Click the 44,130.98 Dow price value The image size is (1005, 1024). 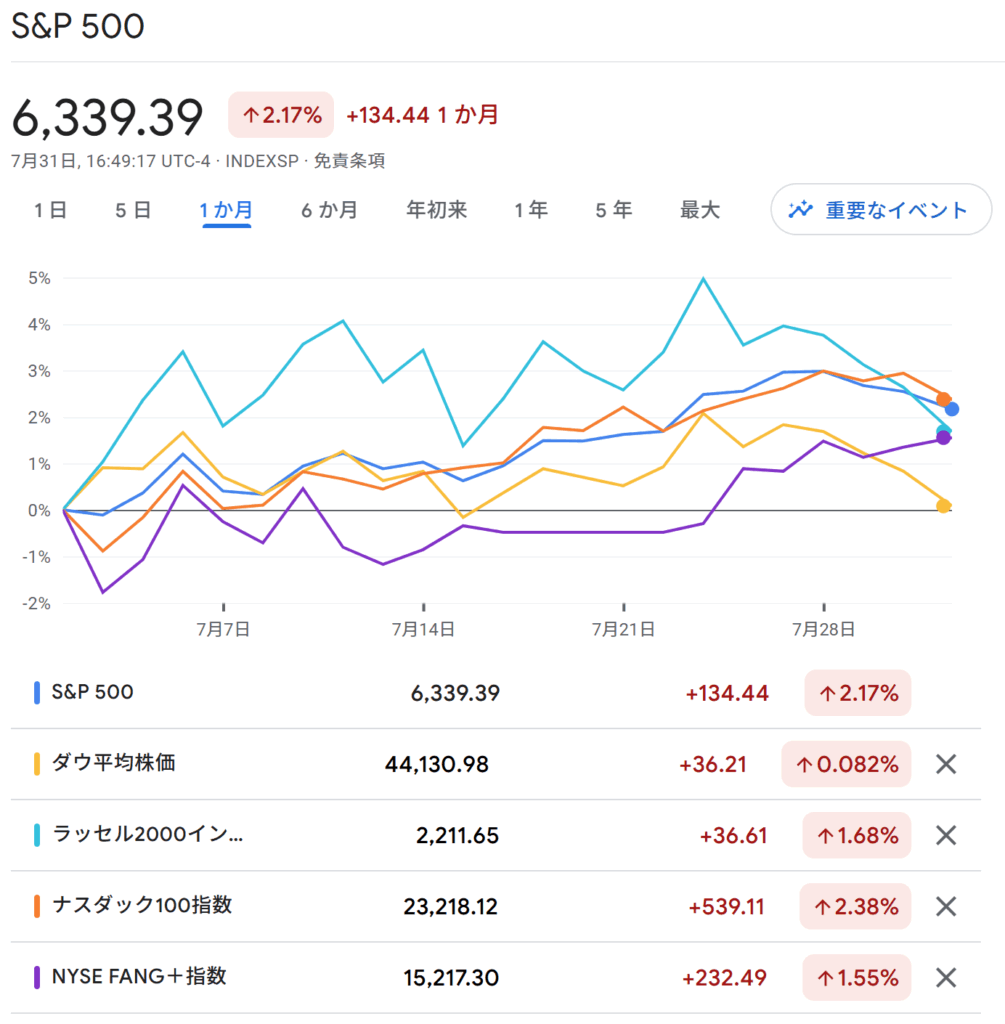tap(437, 764)
